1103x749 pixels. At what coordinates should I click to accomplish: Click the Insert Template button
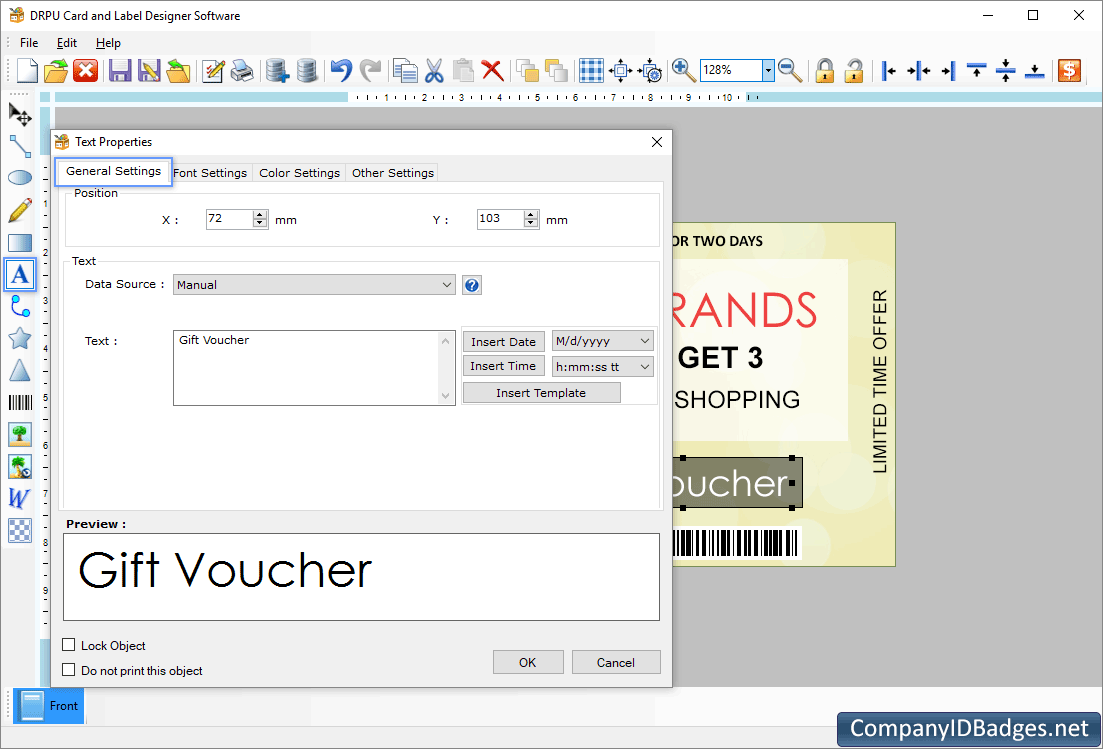point(541,392)
